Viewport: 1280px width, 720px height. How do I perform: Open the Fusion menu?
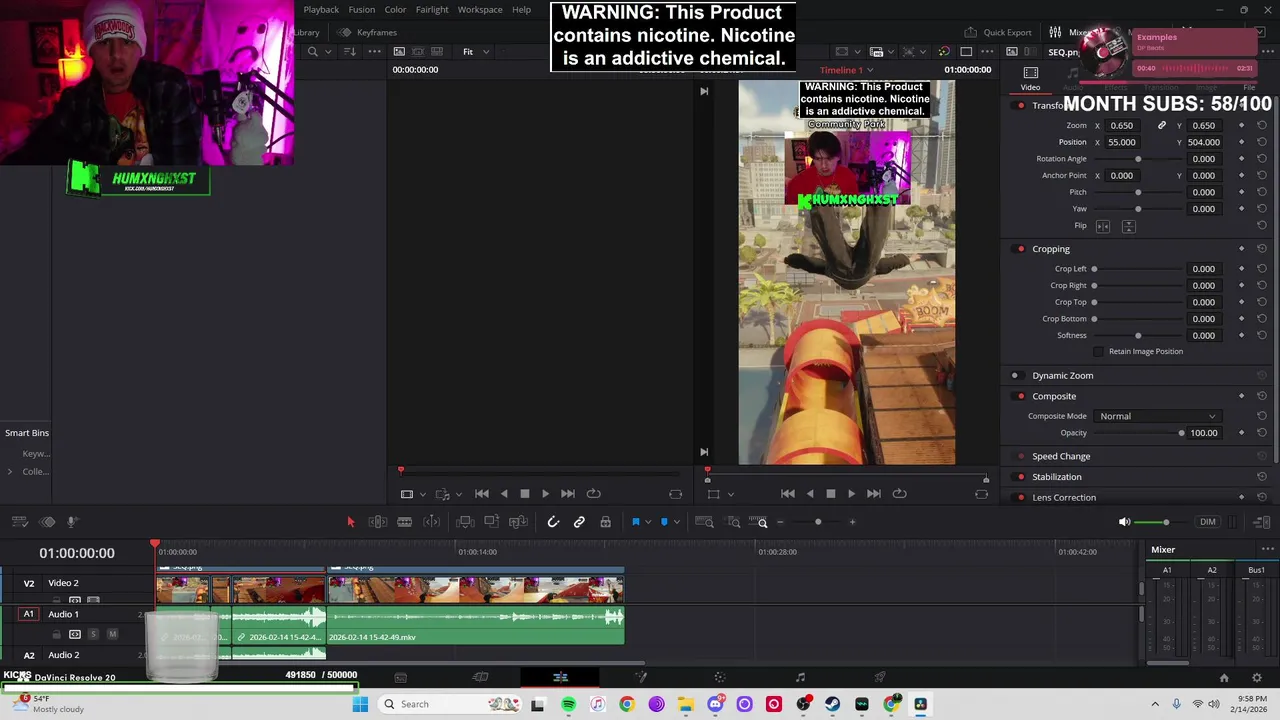pos(362,10)
